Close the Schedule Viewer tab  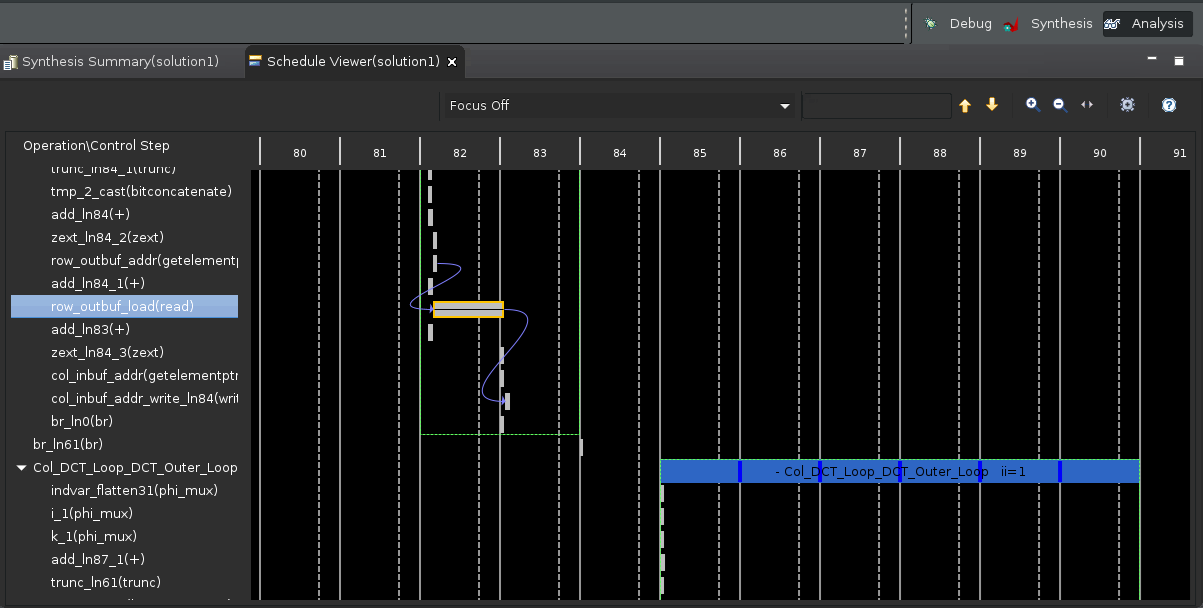(452, 62)
